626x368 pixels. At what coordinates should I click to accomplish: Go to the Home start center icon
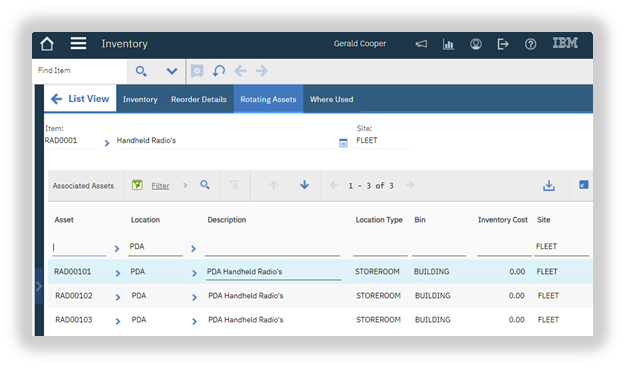[47, 44]
